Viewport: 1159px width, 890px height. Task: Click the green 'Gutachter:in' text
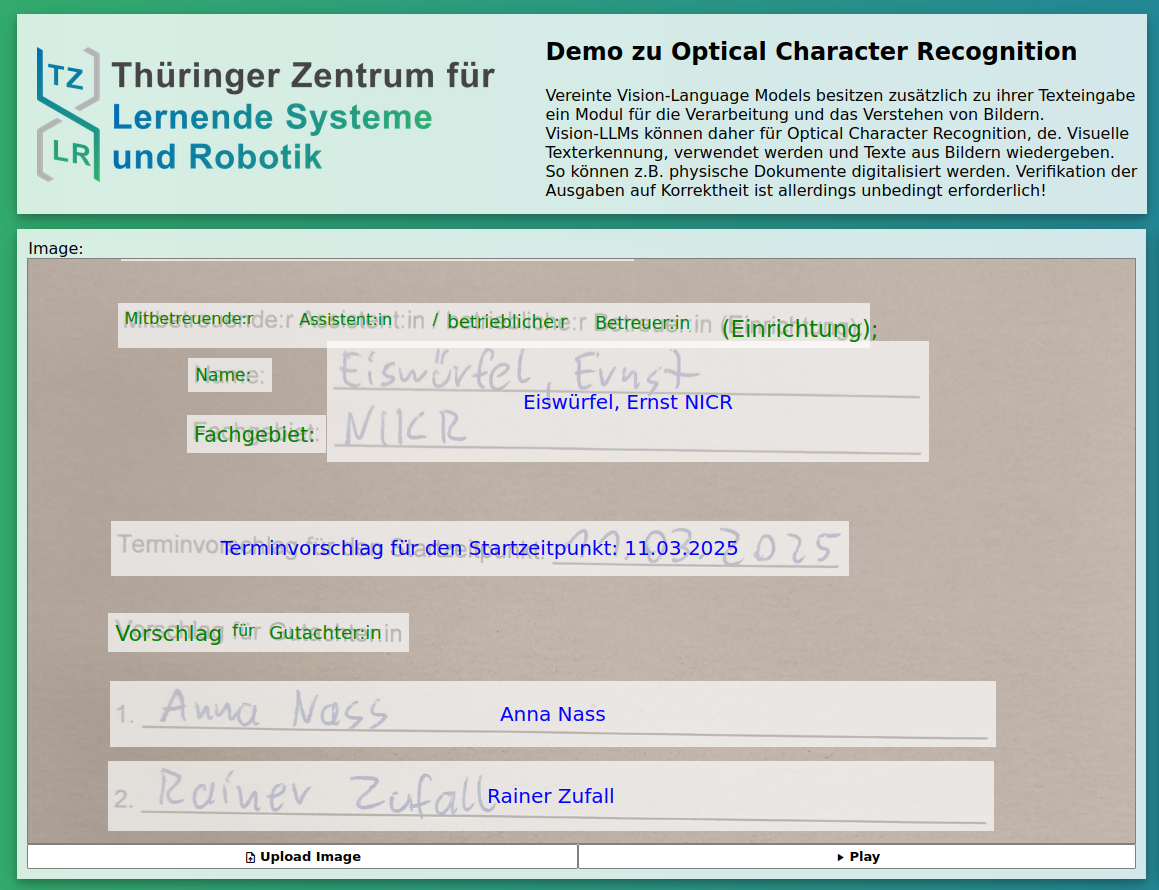325,633
